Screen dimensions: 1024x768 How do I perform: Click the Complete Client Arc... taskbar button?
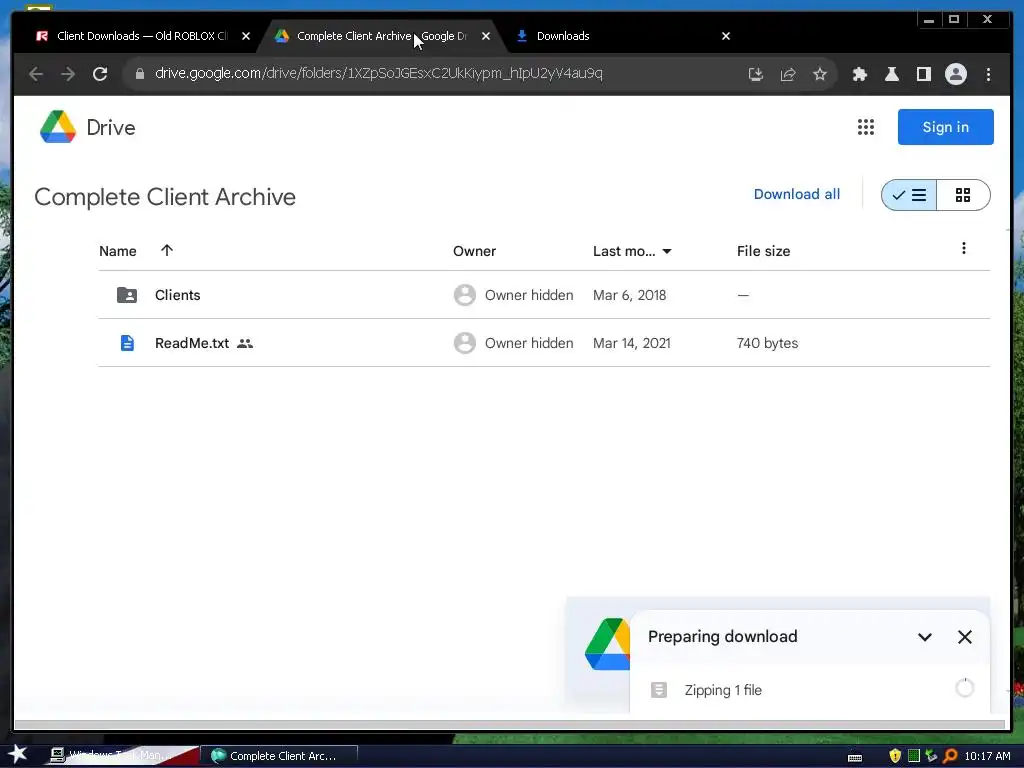(x=279, y=756)
